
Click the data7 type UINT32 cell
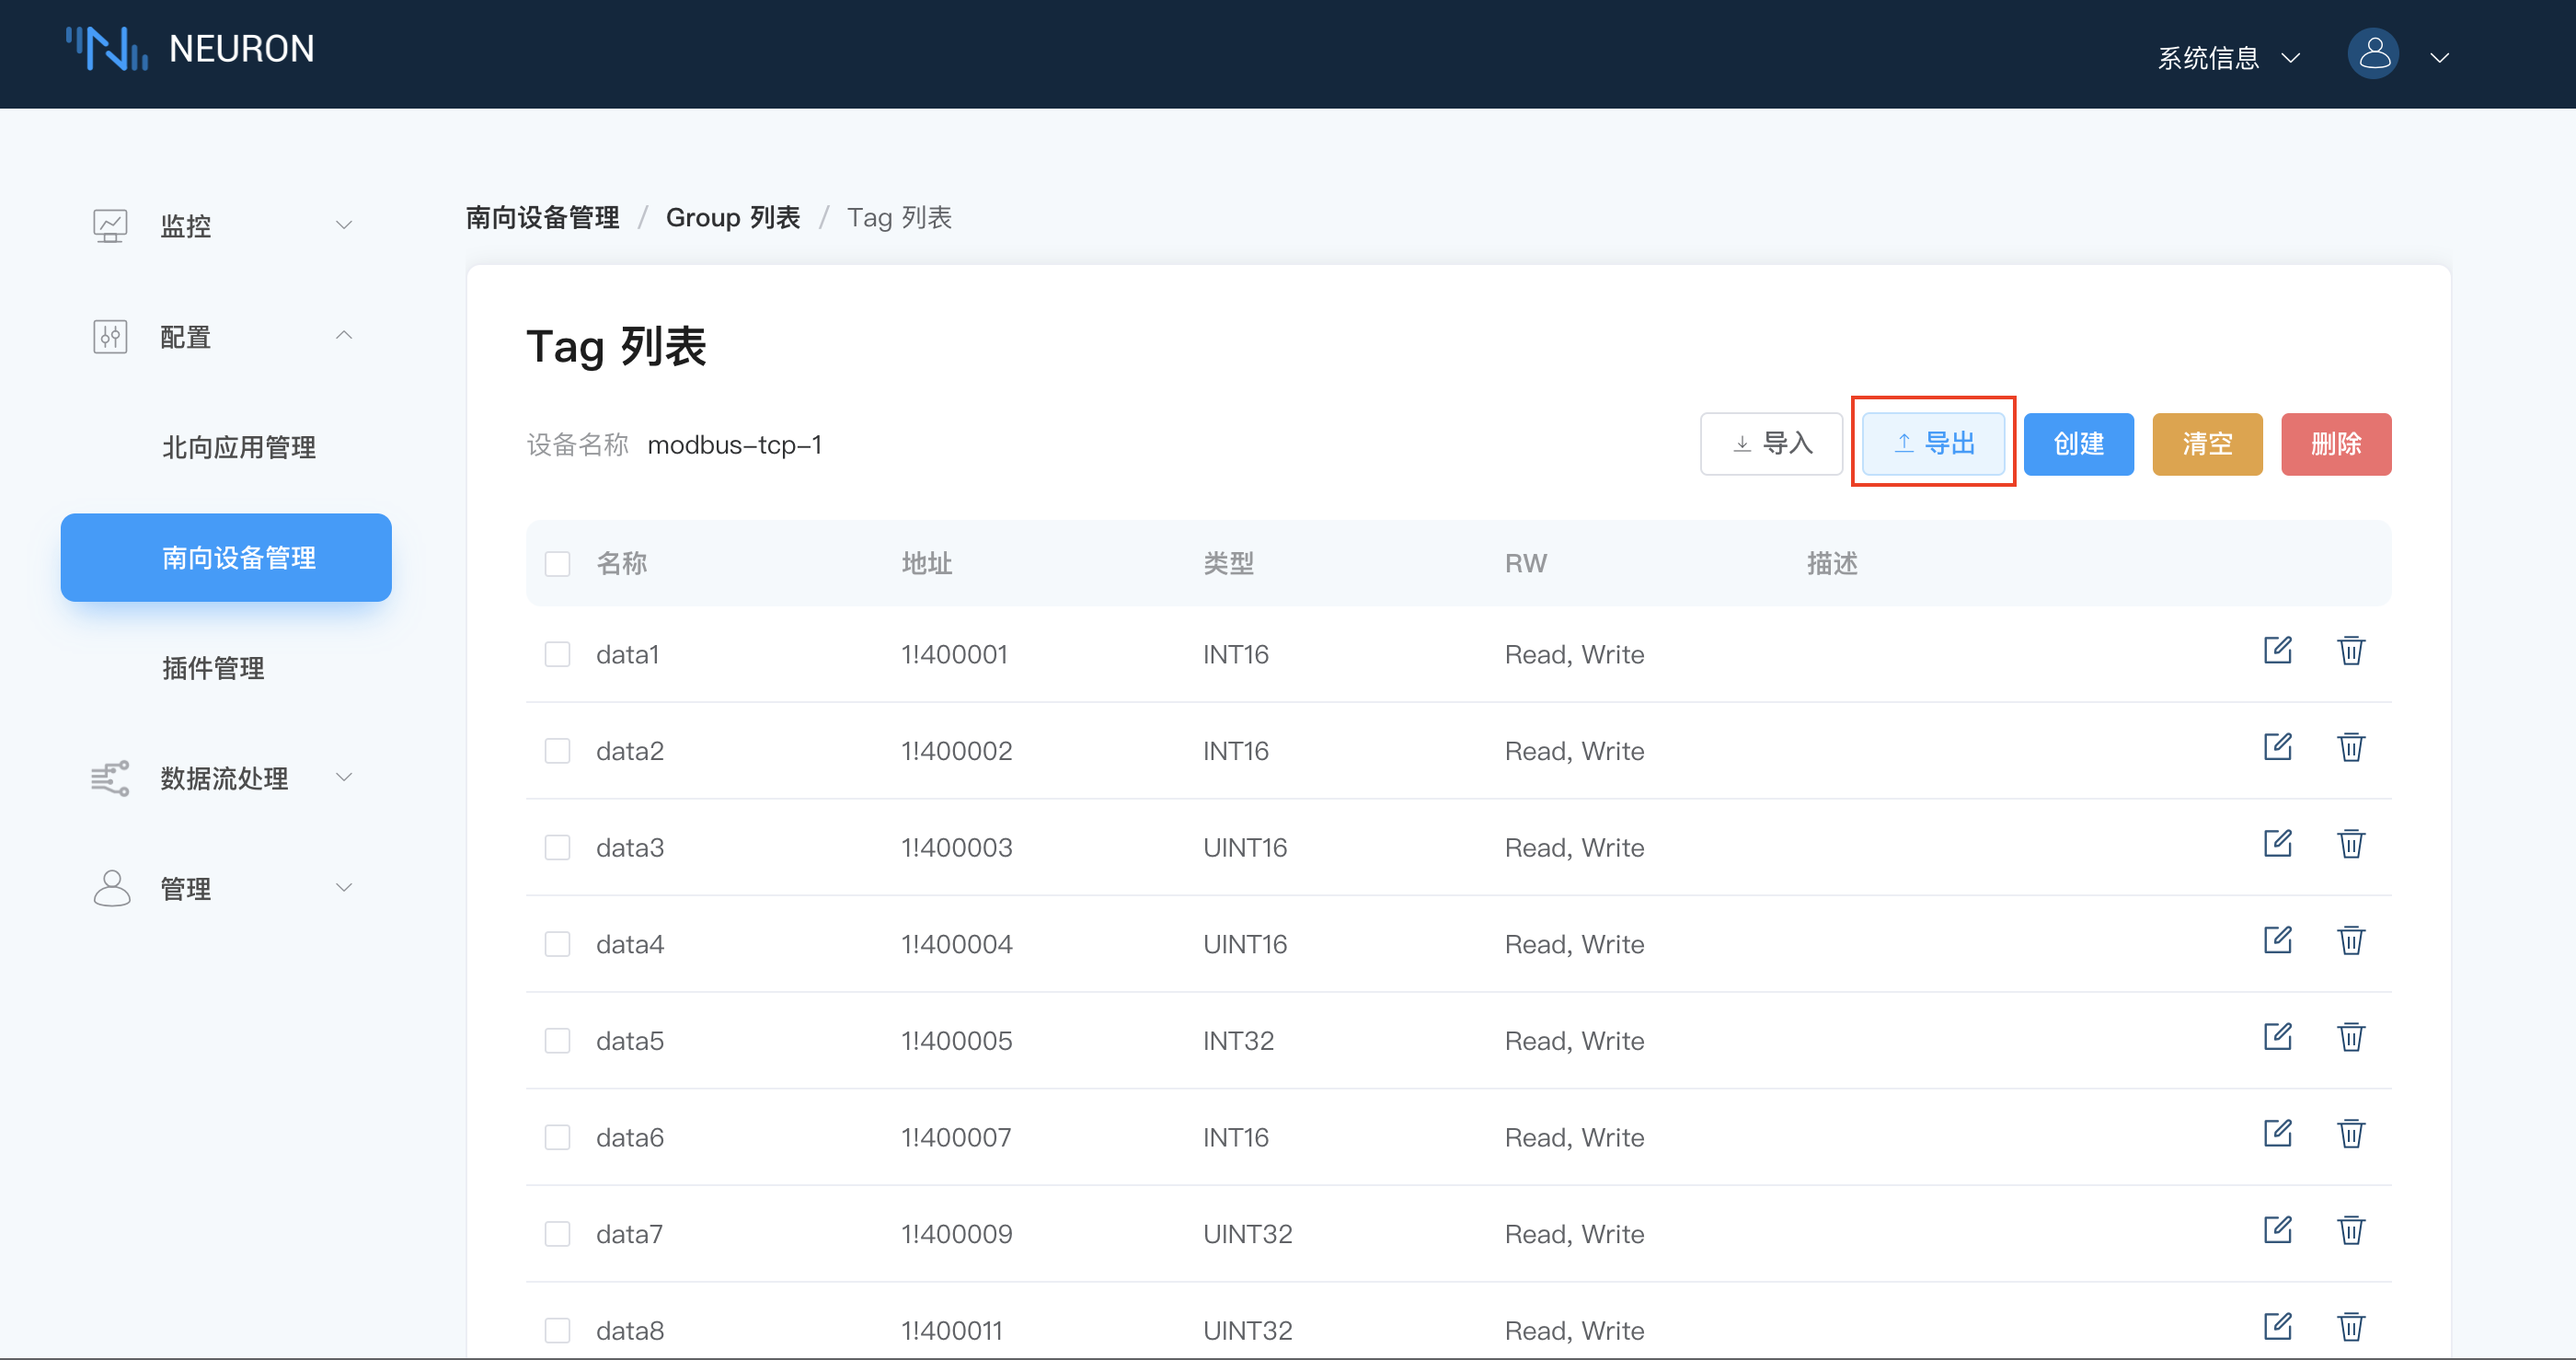pos(1248,1234)
